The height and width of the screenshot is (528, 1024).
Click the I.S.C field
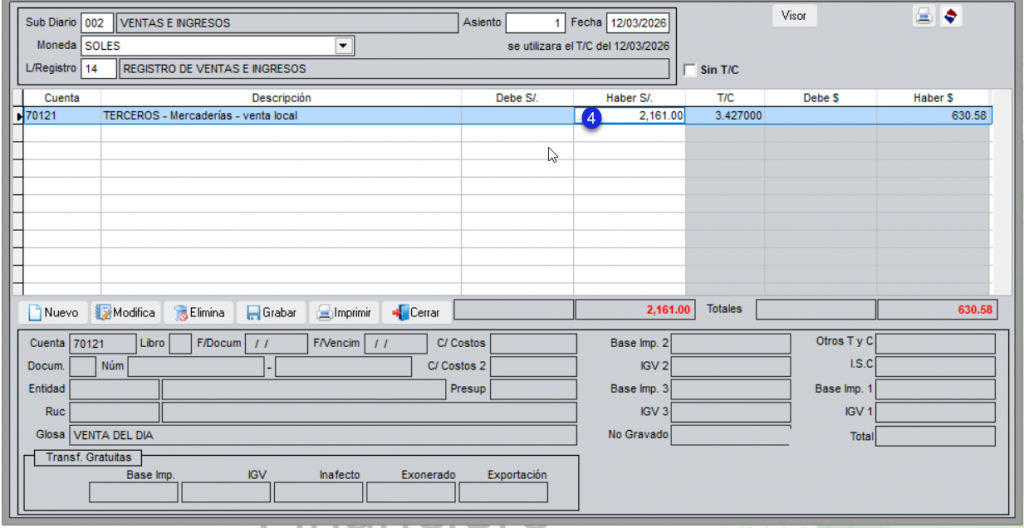pos(935,367)
